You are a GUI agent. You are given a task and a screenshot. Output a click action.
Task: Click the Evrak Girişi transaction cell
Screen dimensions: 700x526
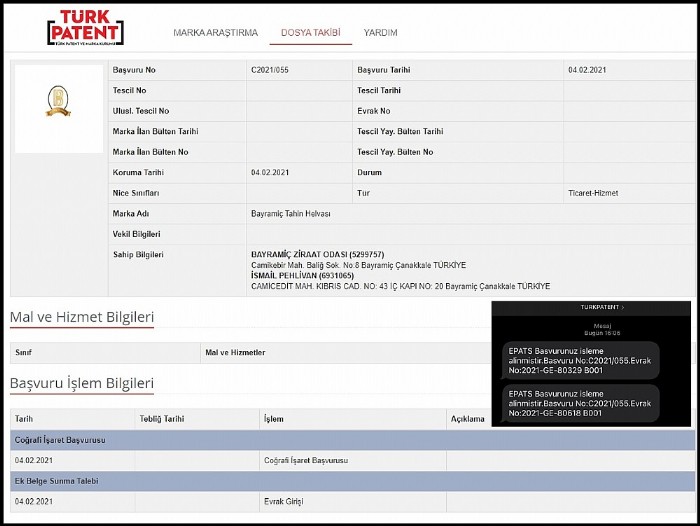(x=283, y=502)
